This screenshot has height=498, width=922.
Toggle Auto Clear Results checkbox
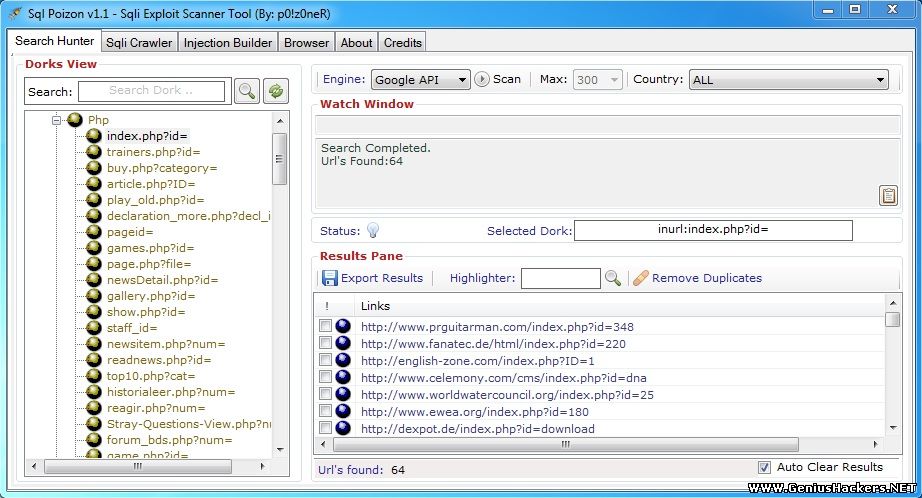click(764, 467)
